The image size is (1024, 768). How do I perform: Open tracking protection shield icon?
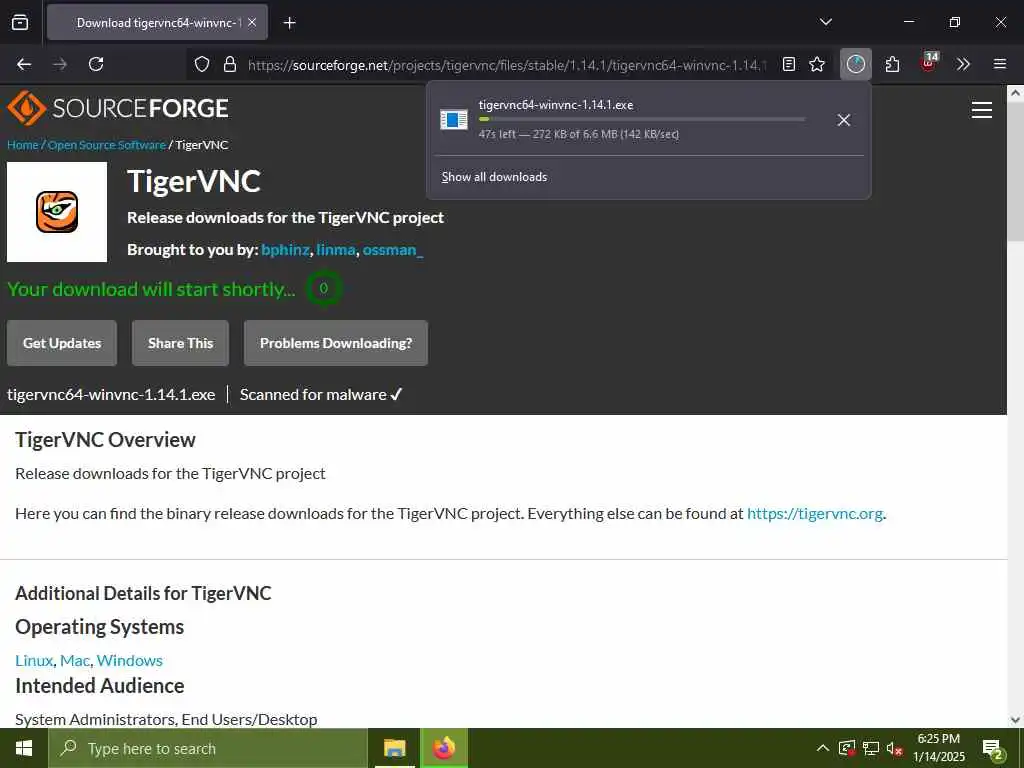click(202, 64)
